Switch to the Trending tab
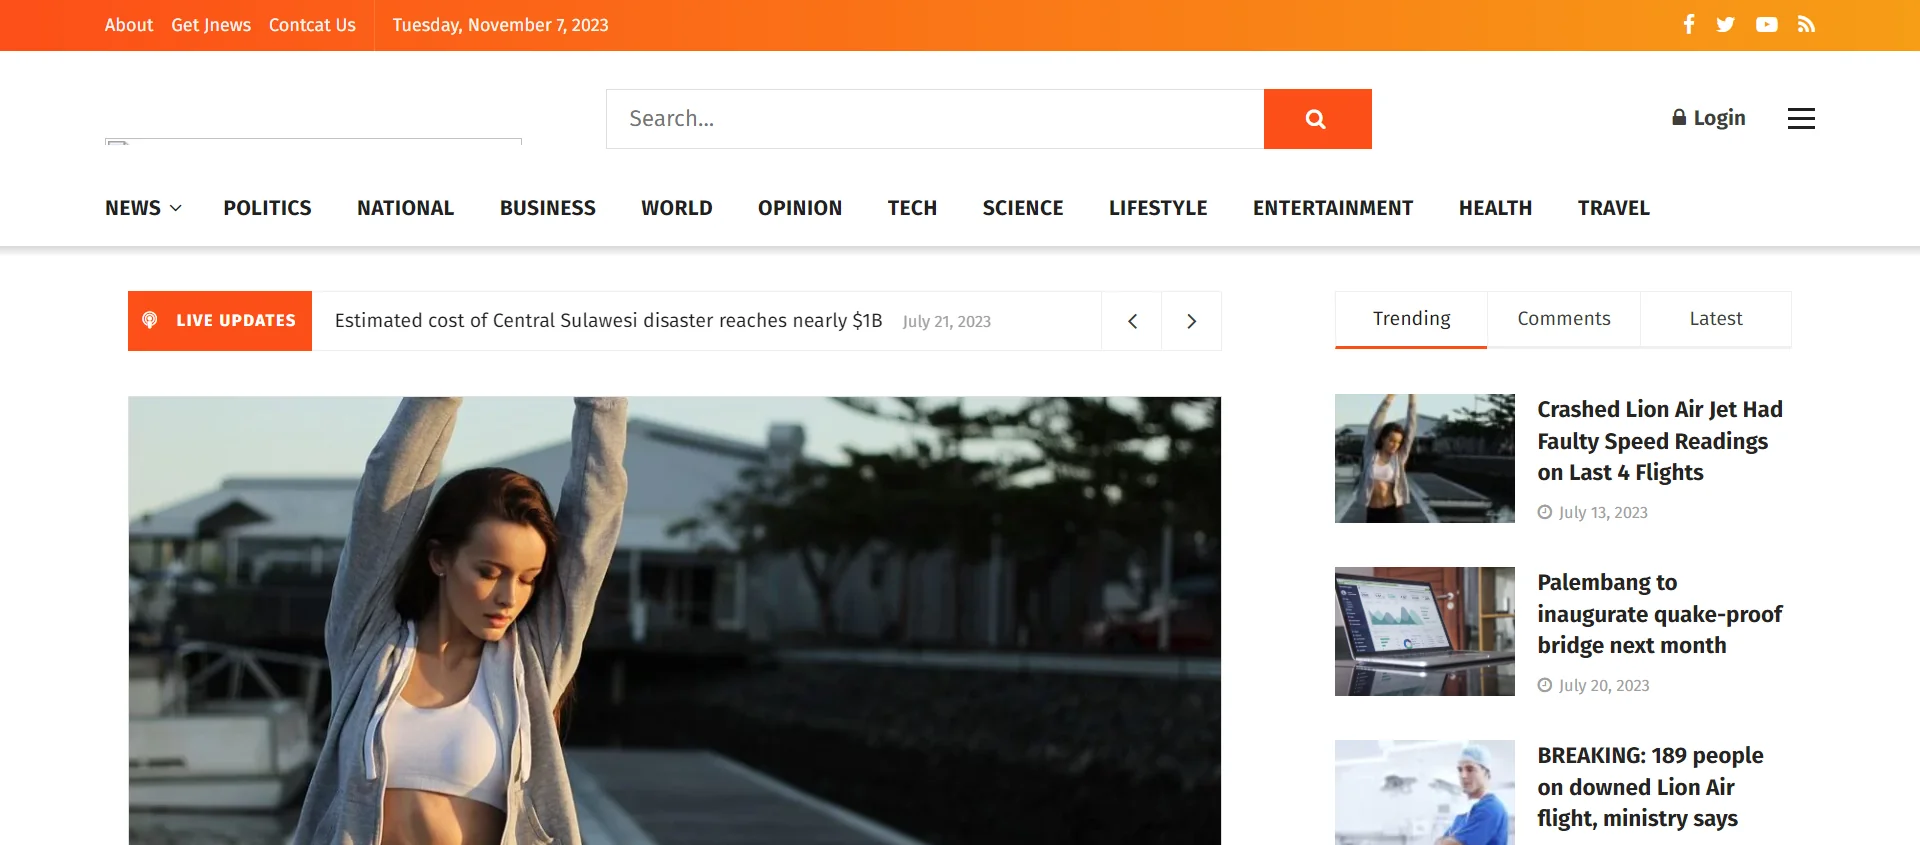This screenshot has width=1920, height=845. pyautogui.click(x=1411, y=319)
